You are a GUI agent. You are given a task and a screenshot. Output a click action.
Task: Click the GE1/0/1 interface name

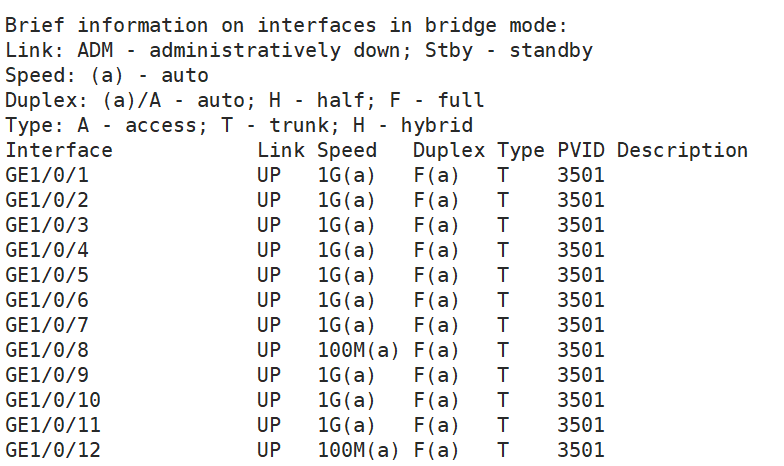[47, 176]
